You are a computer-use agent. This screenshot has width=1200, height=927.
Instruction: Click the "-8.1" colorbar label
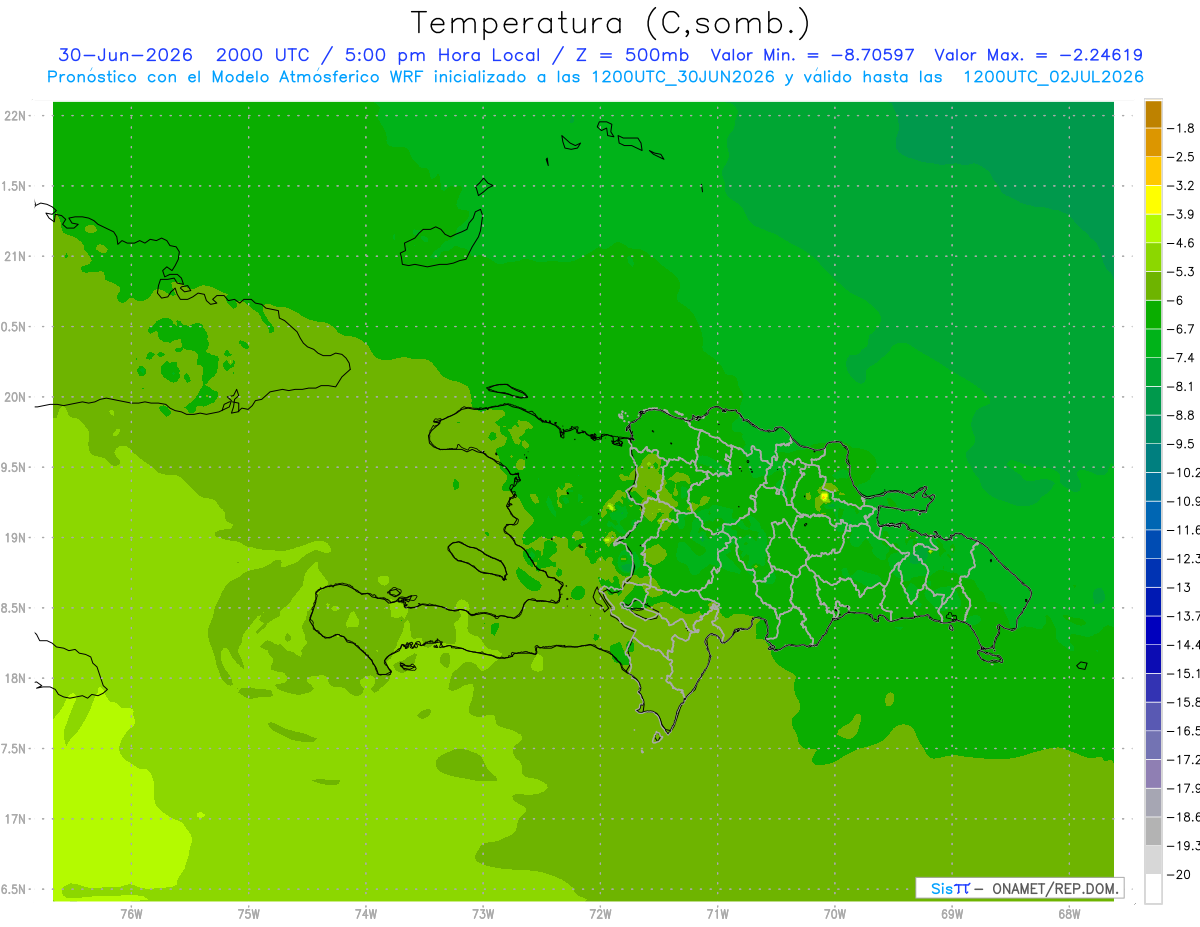coord(1182,386)
